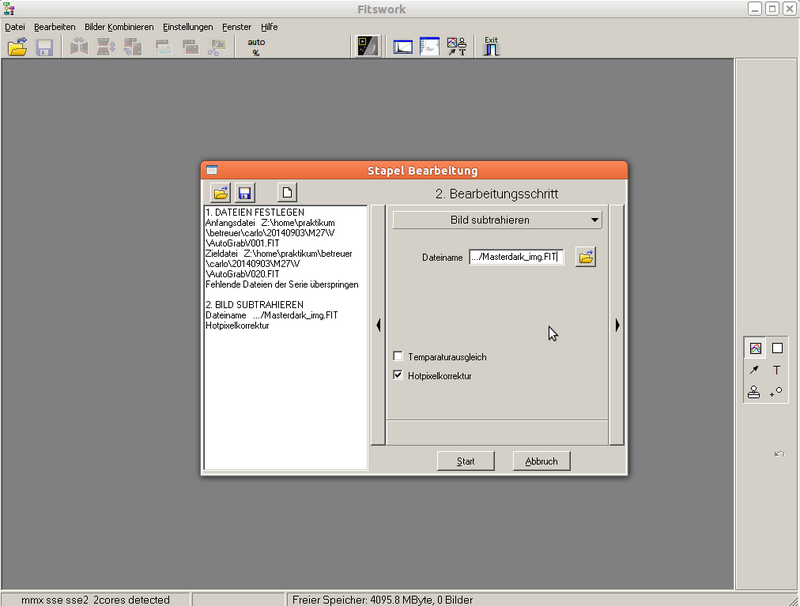The image size is (800, 606).
Task: Select the circle point marker tool
Action: click(777, 391)
